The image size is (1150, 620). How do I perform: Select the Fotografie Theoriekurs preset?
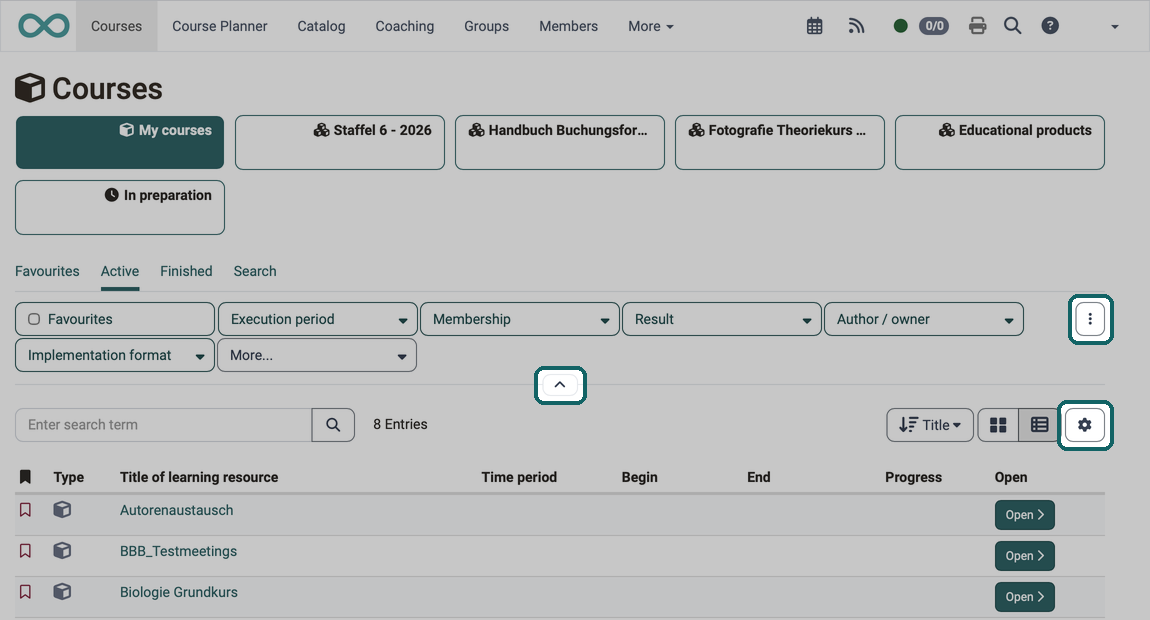780,142
